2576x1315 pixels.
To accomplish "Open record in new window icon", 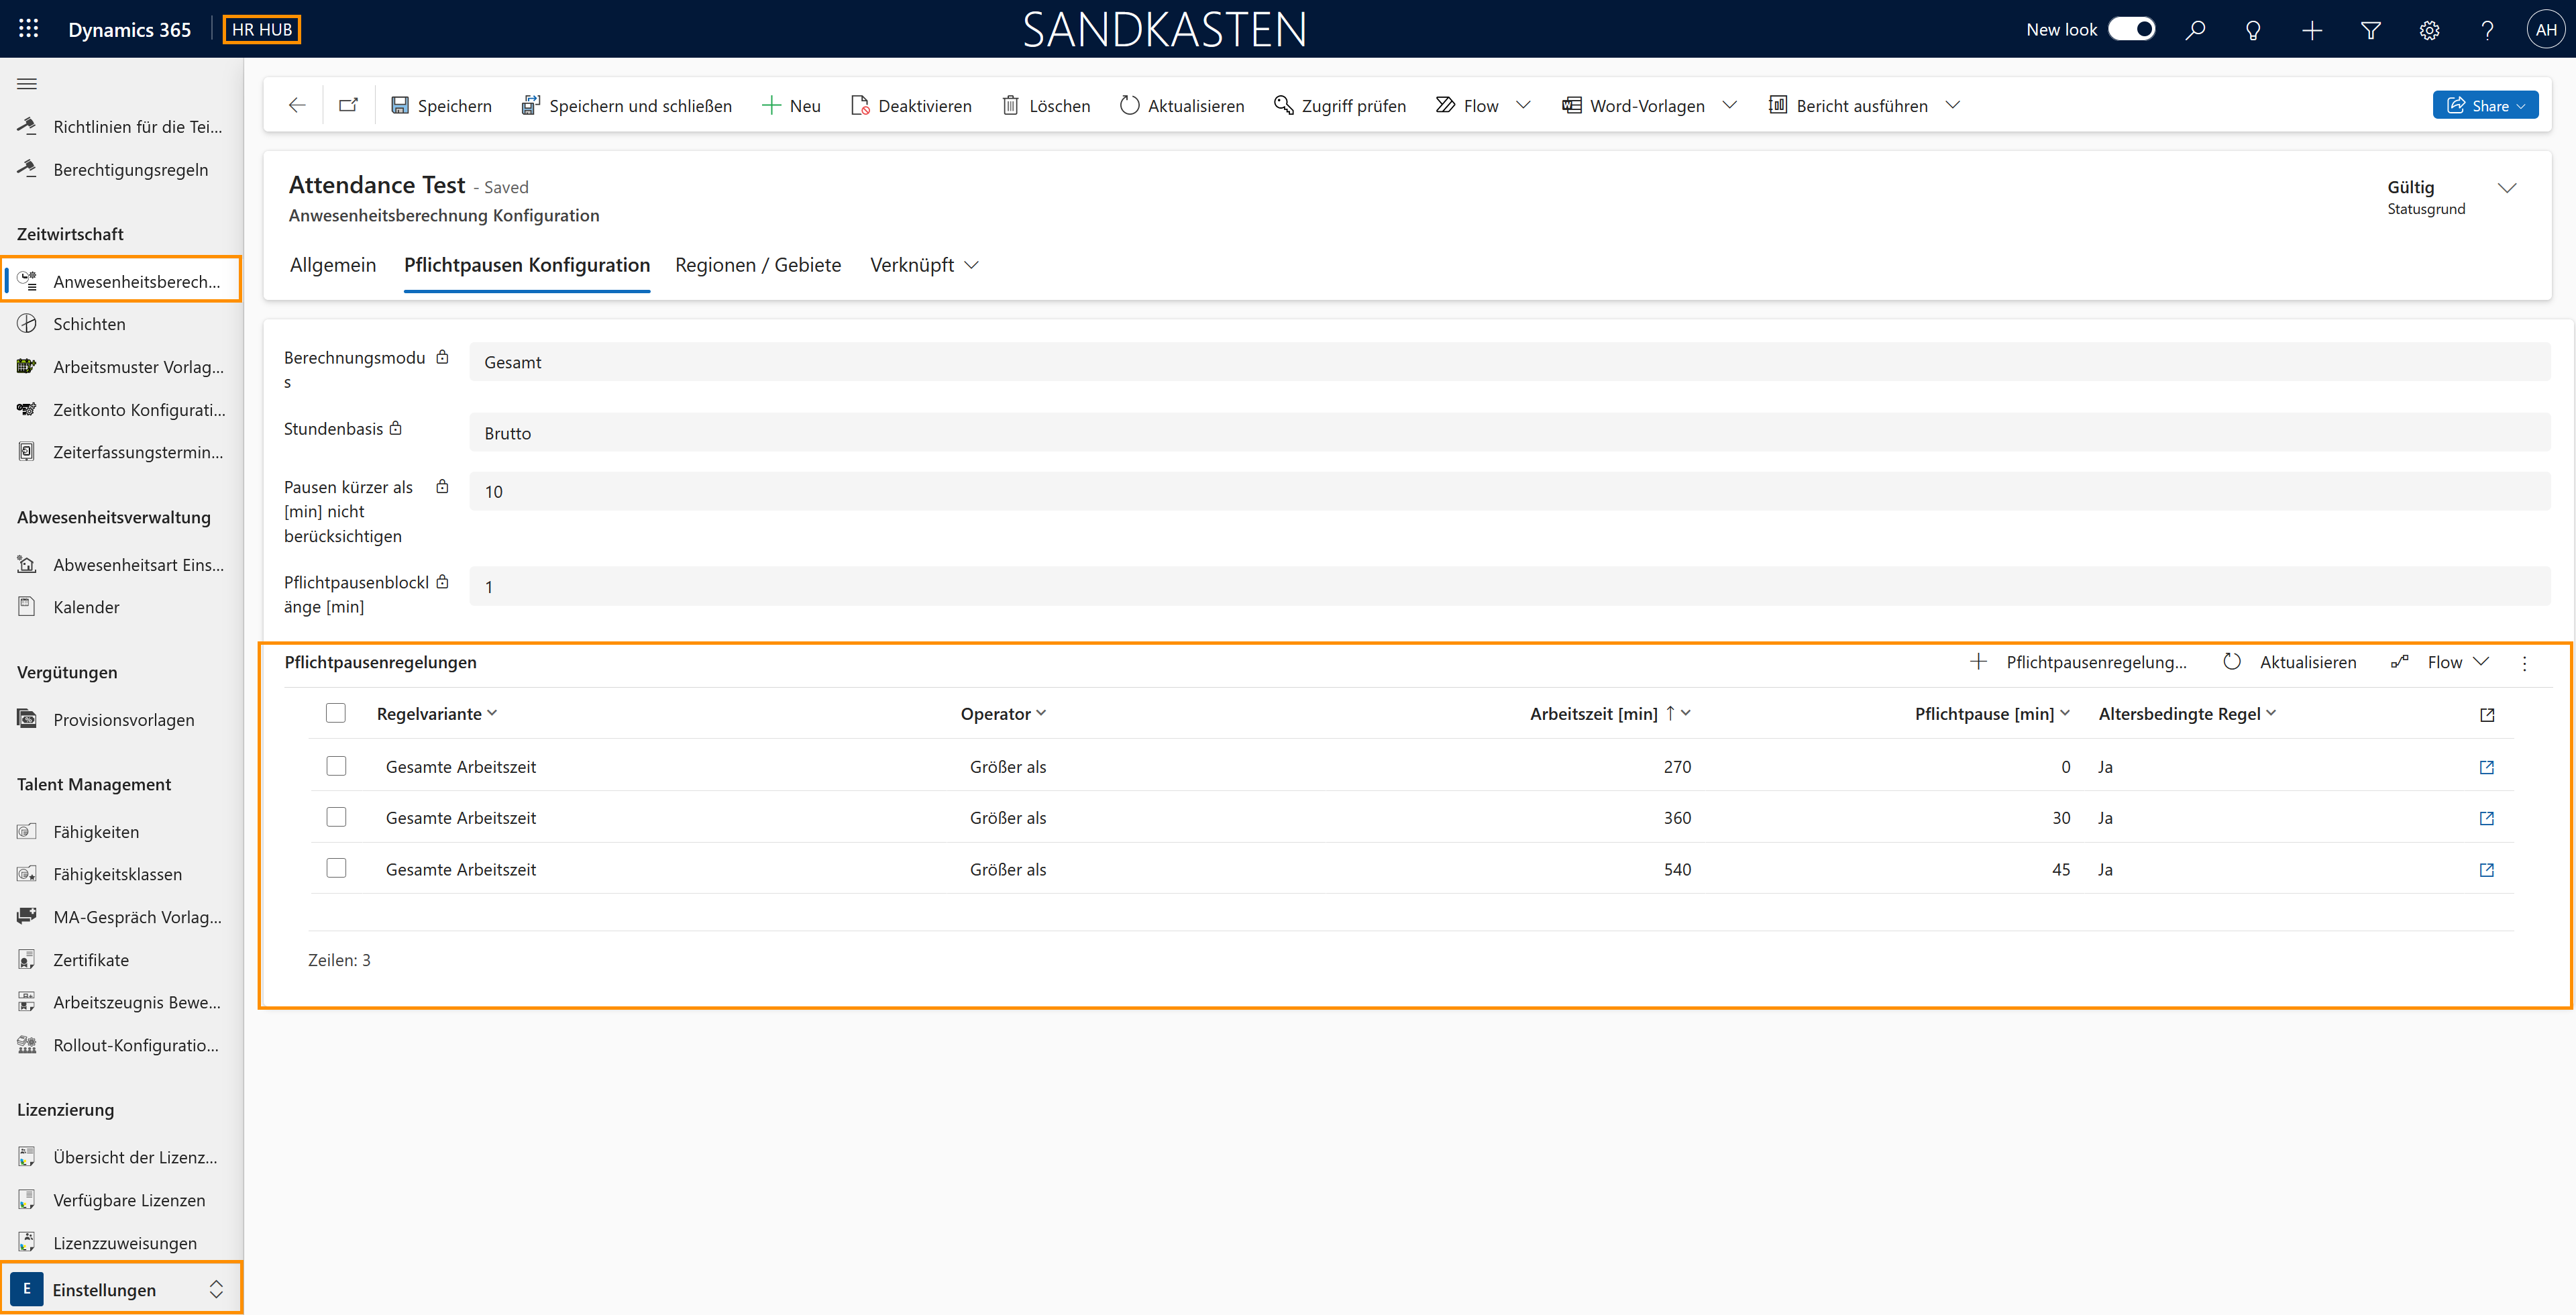I will pyautogui.click(x=348, y=105).
